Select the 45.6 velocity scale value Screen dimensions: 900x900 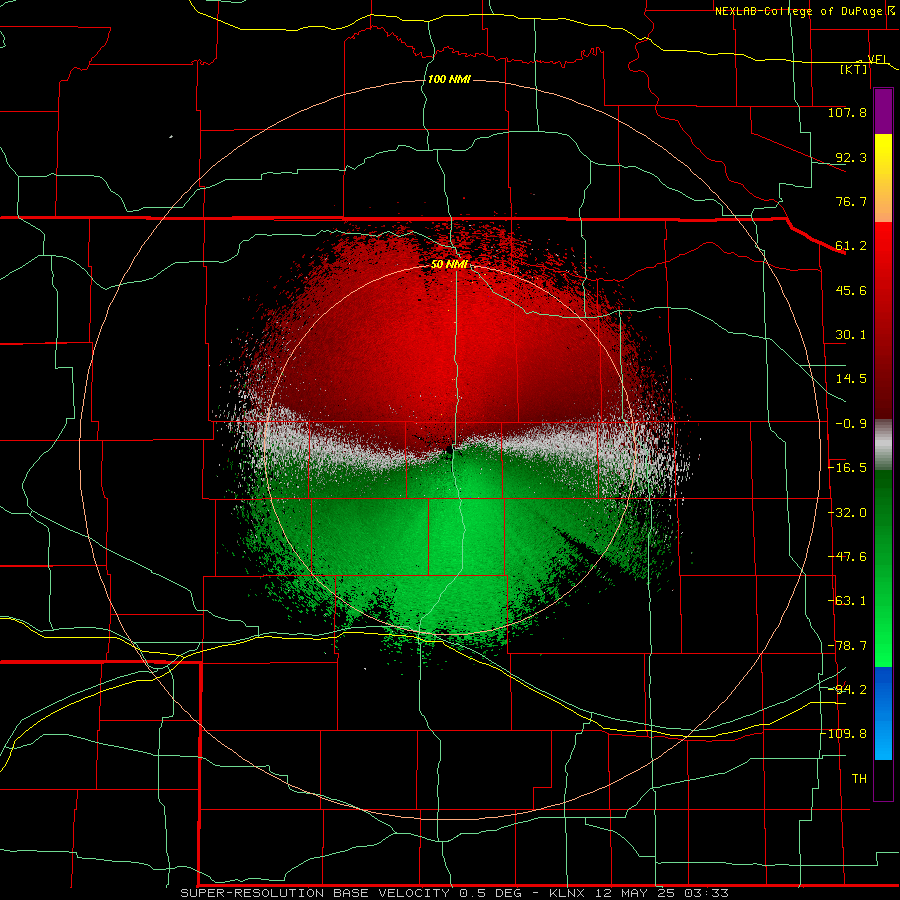(x=851, y=290)
